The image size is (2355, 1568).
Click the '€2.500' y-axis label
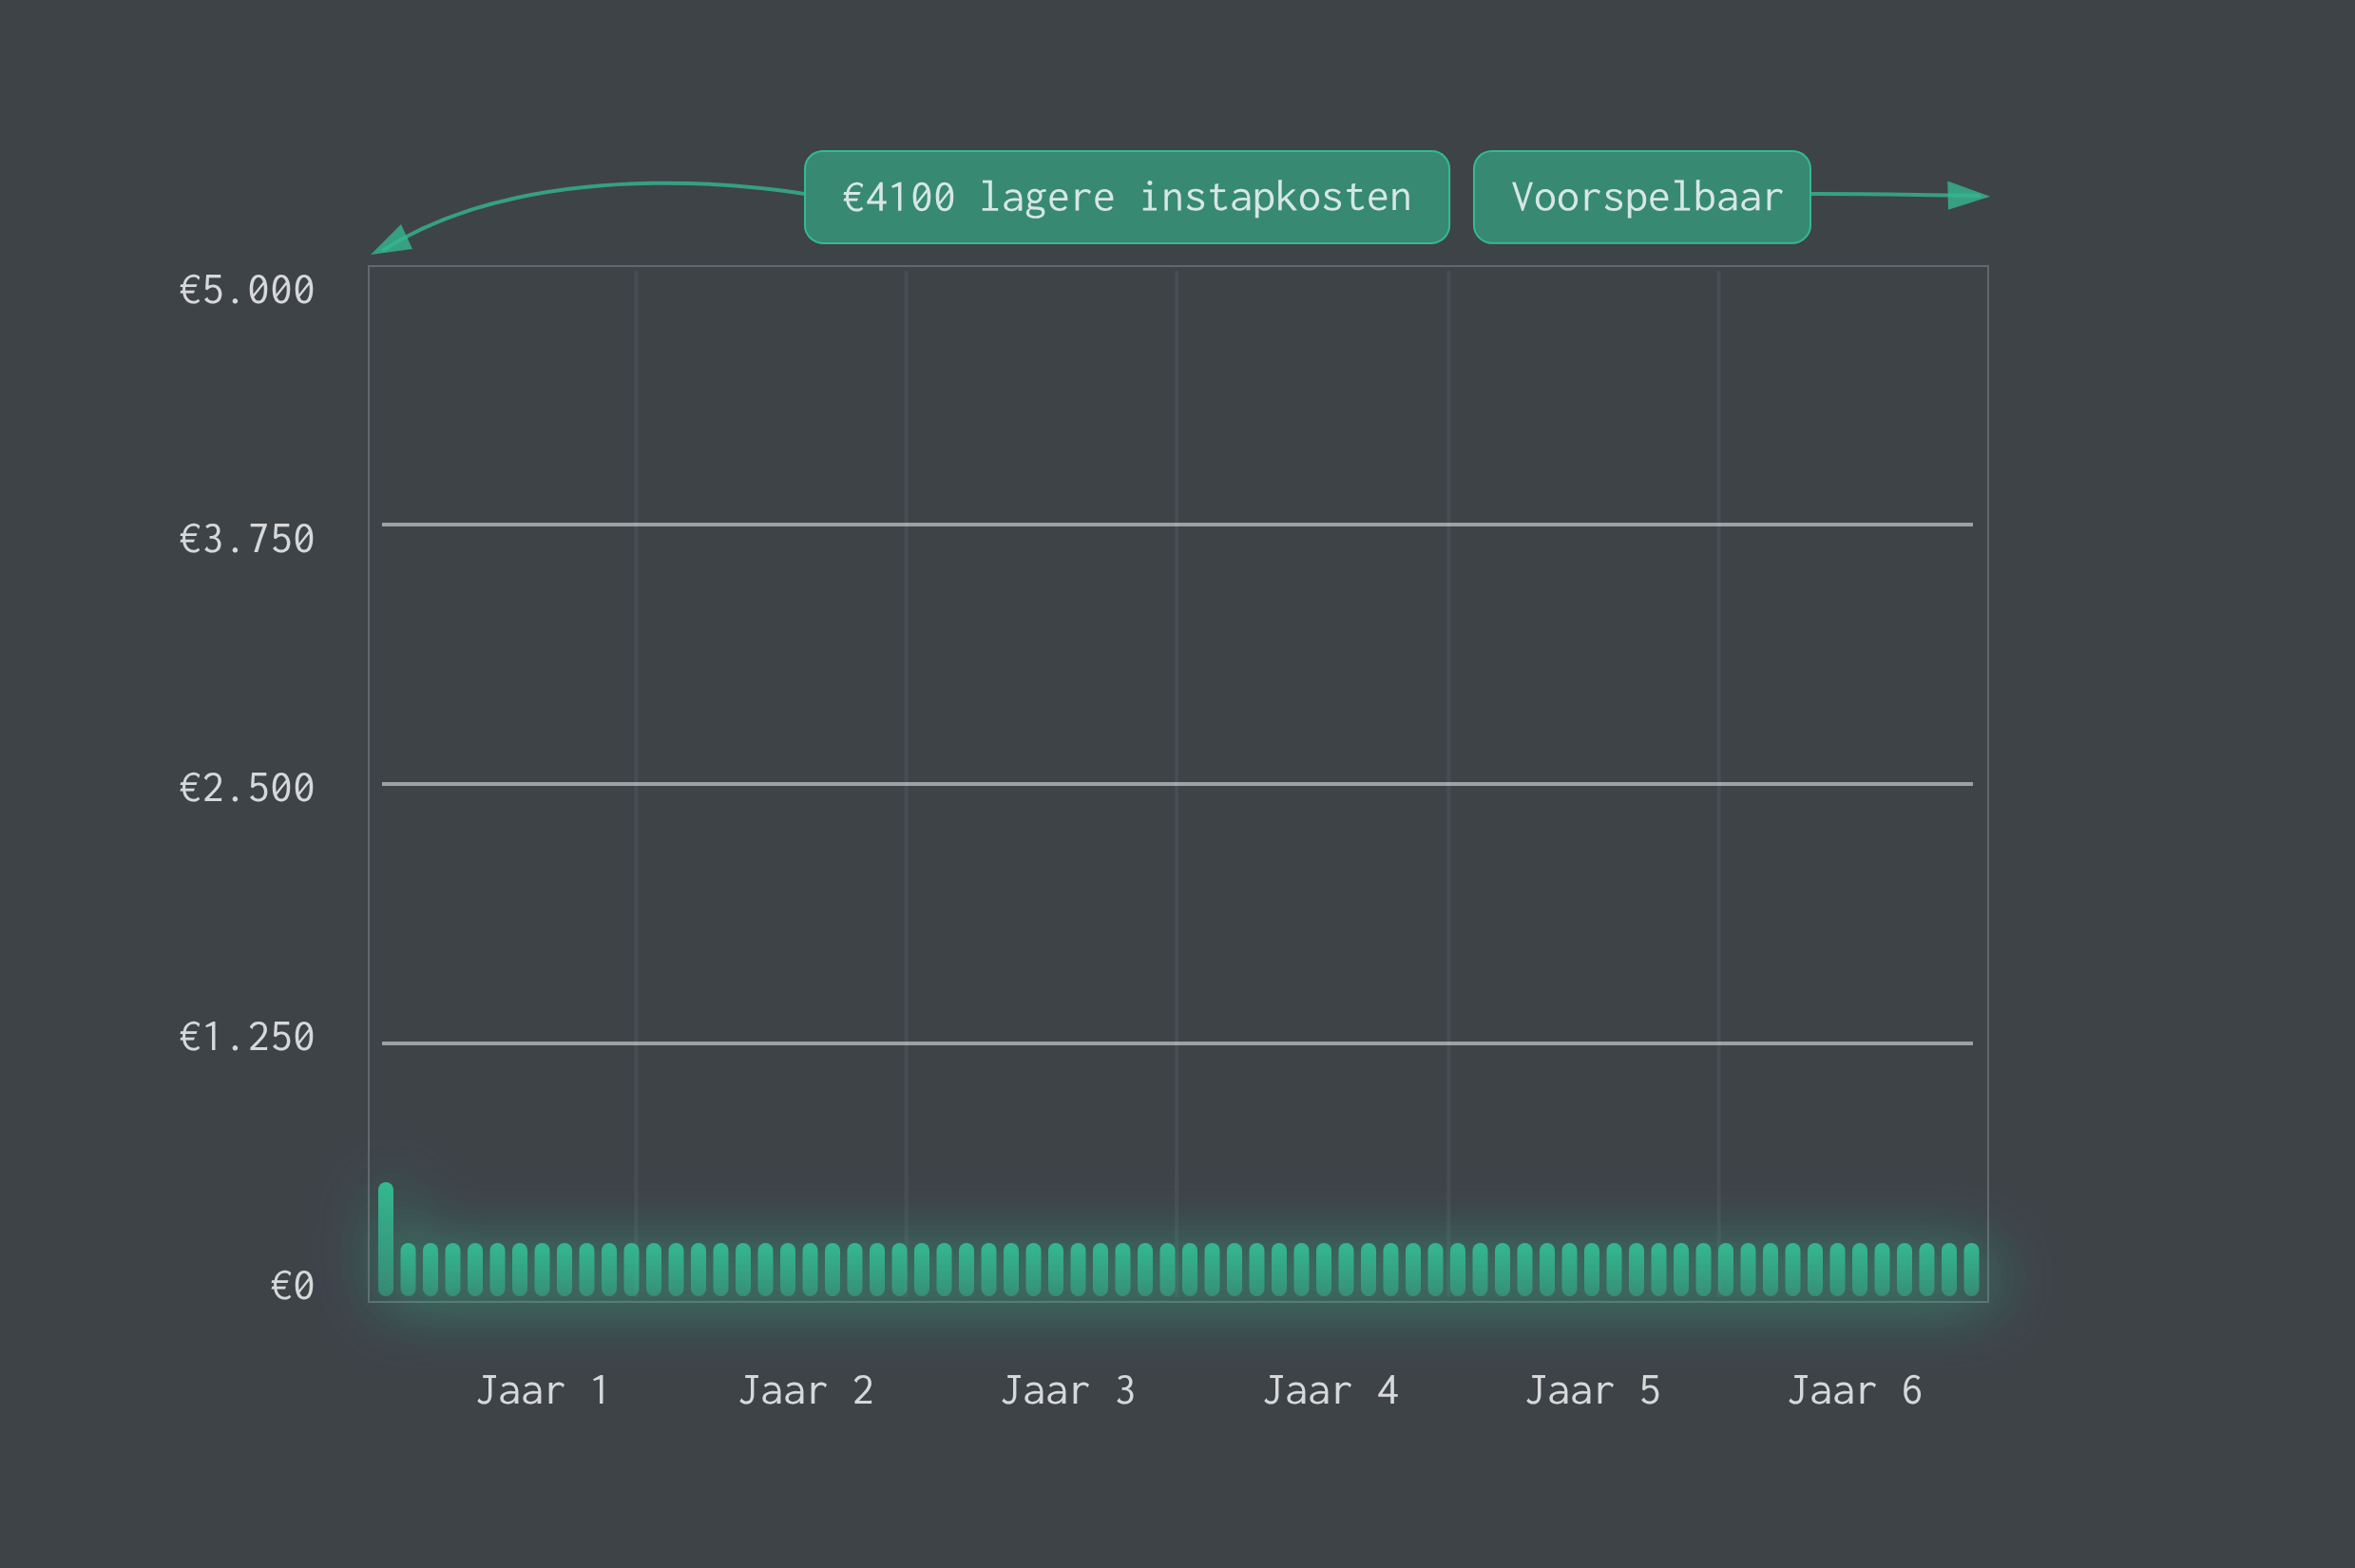(246, 788)
